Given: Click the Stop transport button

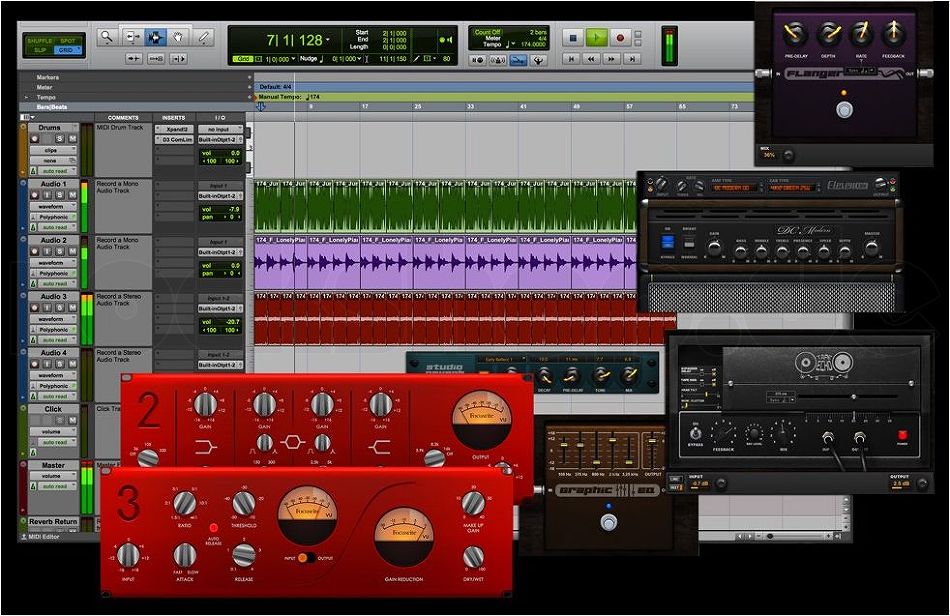Looking at the screenshot, I should [x=572, y=38].
